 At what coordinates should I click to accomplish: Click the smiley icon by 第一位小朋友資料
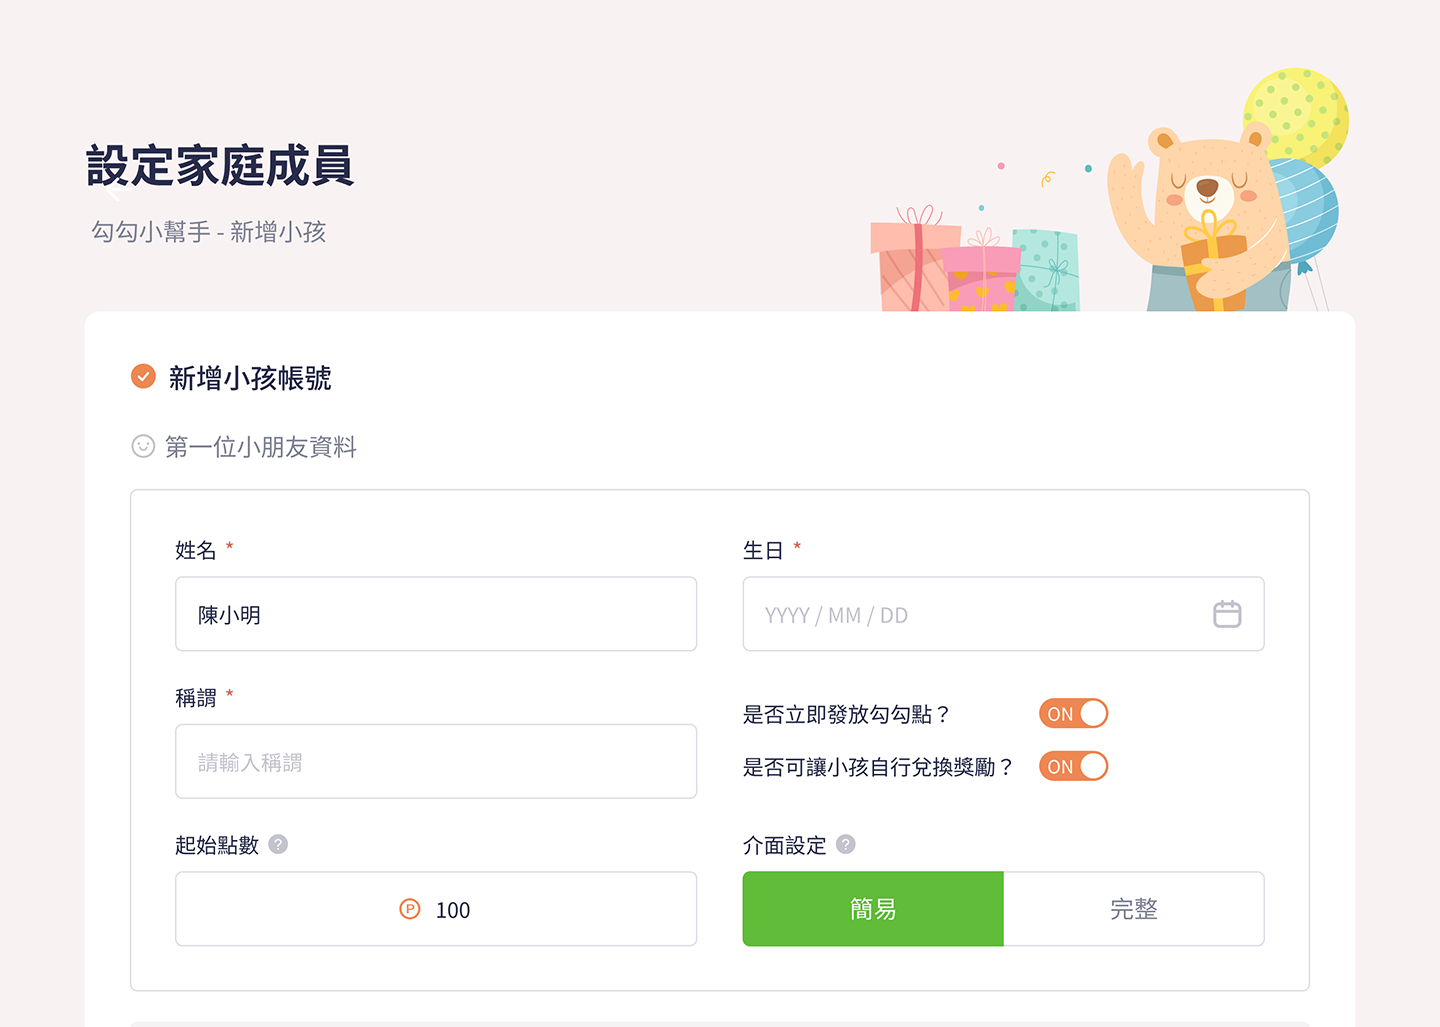point(143,446)
